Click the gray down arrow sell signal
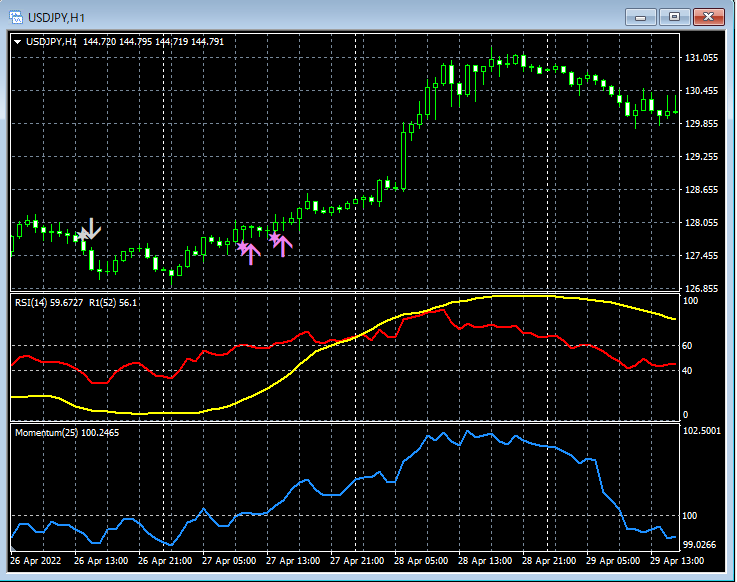This screenshot has width=737, height=582. point(90,229)
